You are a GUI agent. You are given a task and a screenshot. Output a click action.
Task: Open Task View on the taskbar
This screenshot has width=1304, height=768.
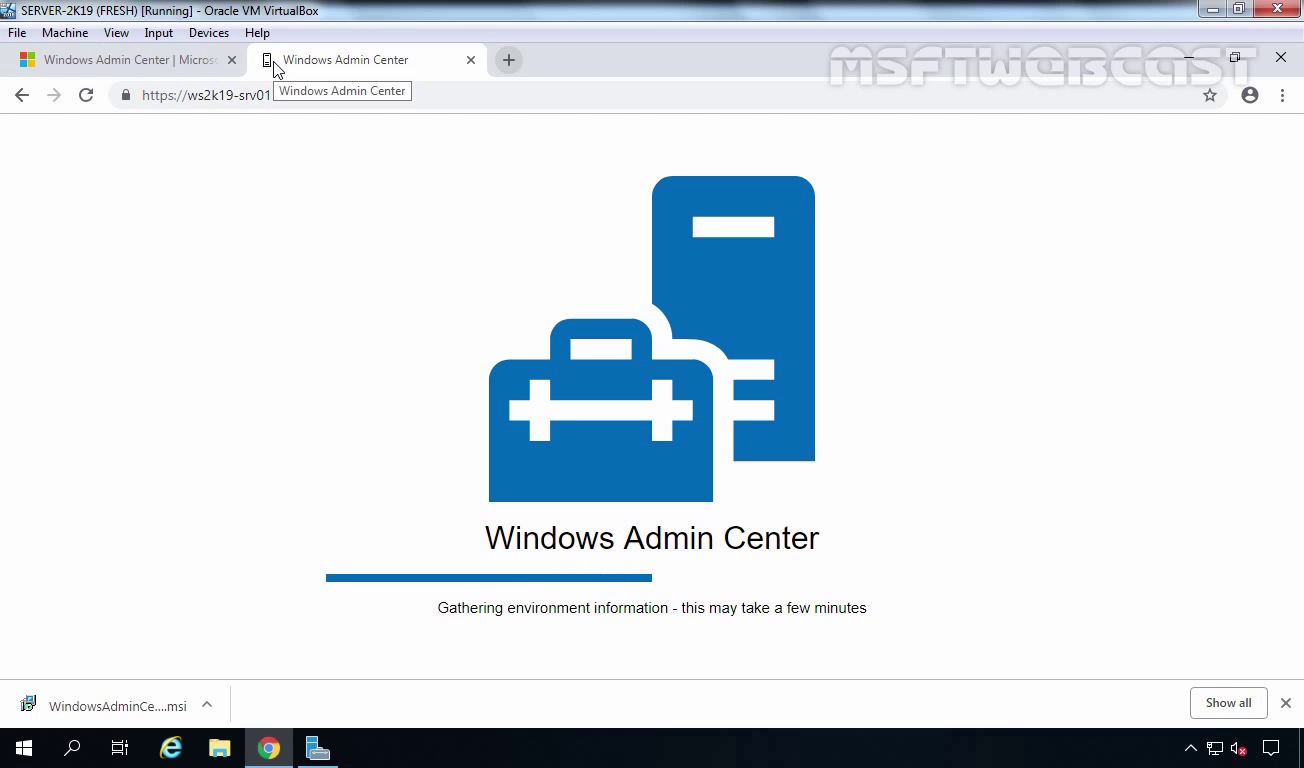coord(120,748)
